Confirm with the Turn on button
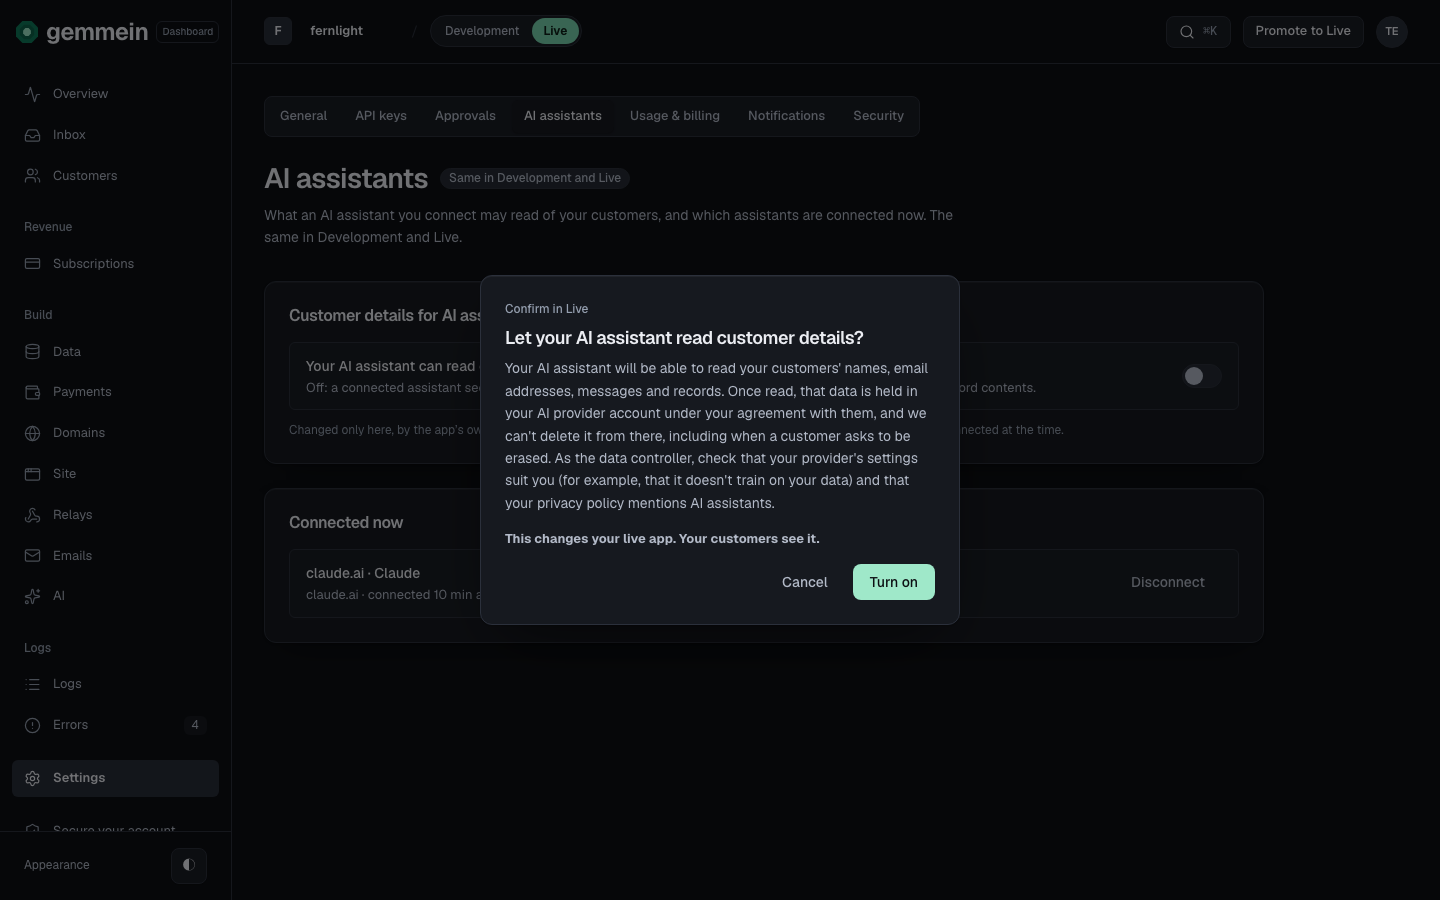 [894, 582]
